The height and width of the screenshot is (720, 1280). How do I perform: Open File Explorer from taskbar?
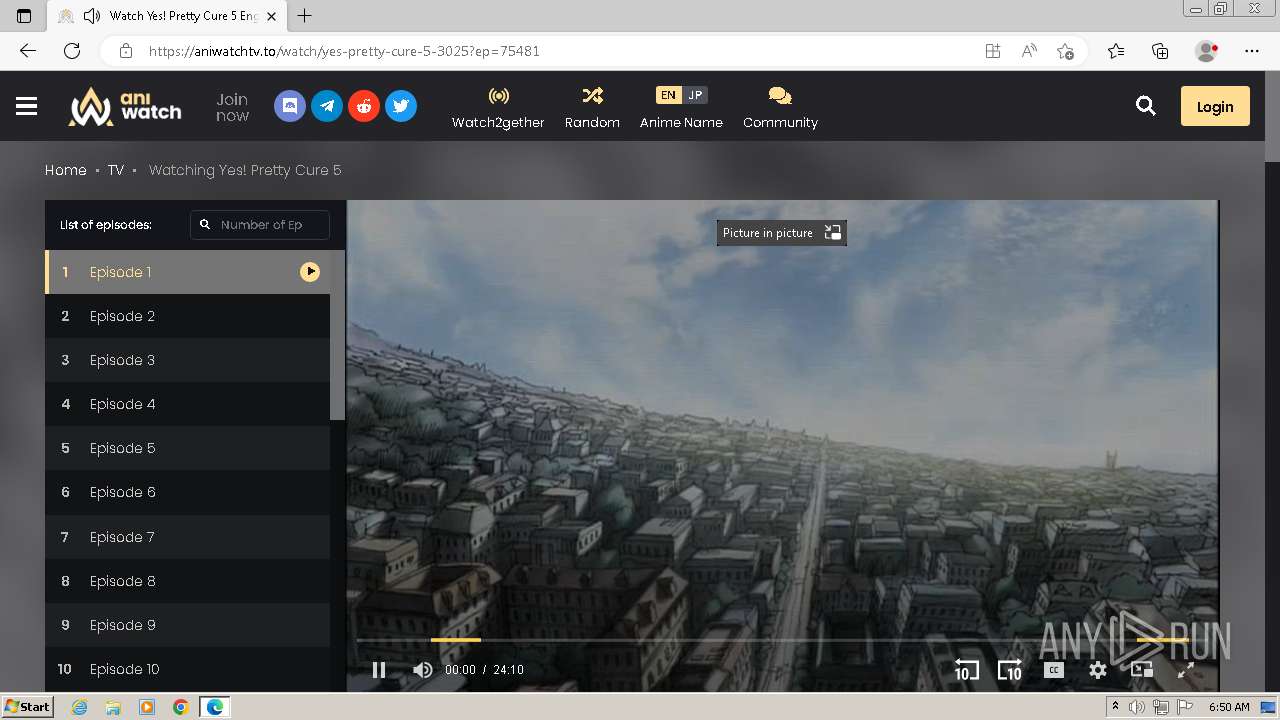[113, 707]
